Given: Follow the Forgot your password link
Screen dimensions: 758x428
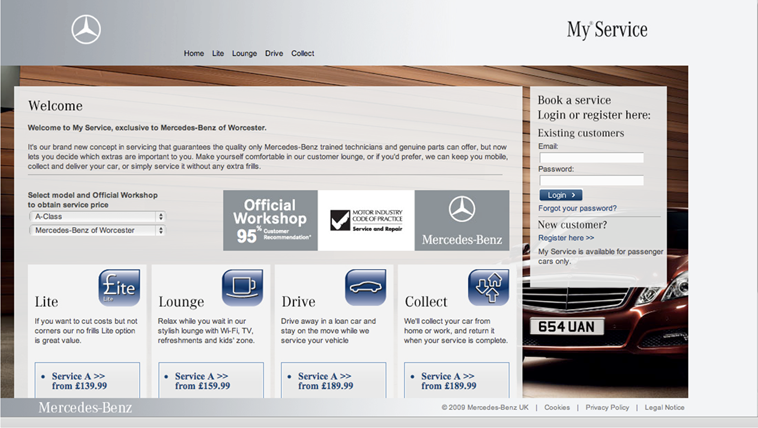Looking at the screenshot, I should (x=577, y=208).
